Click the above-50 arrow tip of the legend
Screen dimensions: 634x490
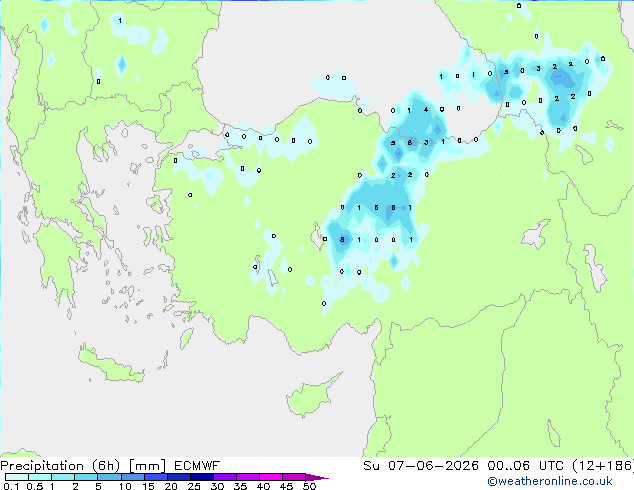click(x=317, y=477)
